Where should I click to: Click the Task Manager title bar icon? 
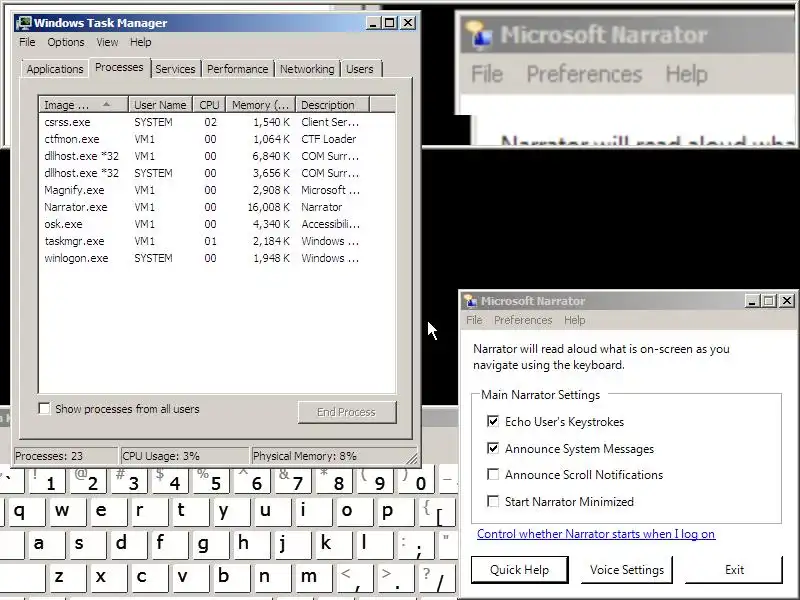(24, 22)
